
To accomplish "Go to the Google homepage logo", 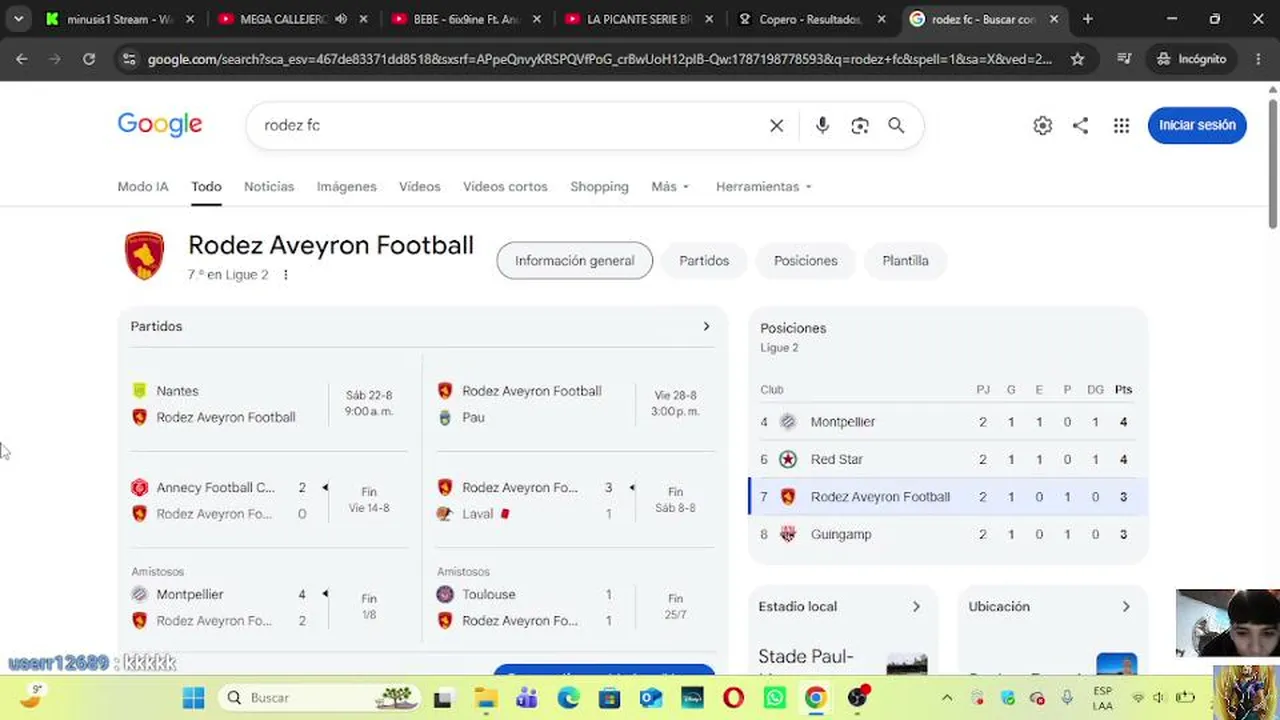I will [x=160, y=124].
